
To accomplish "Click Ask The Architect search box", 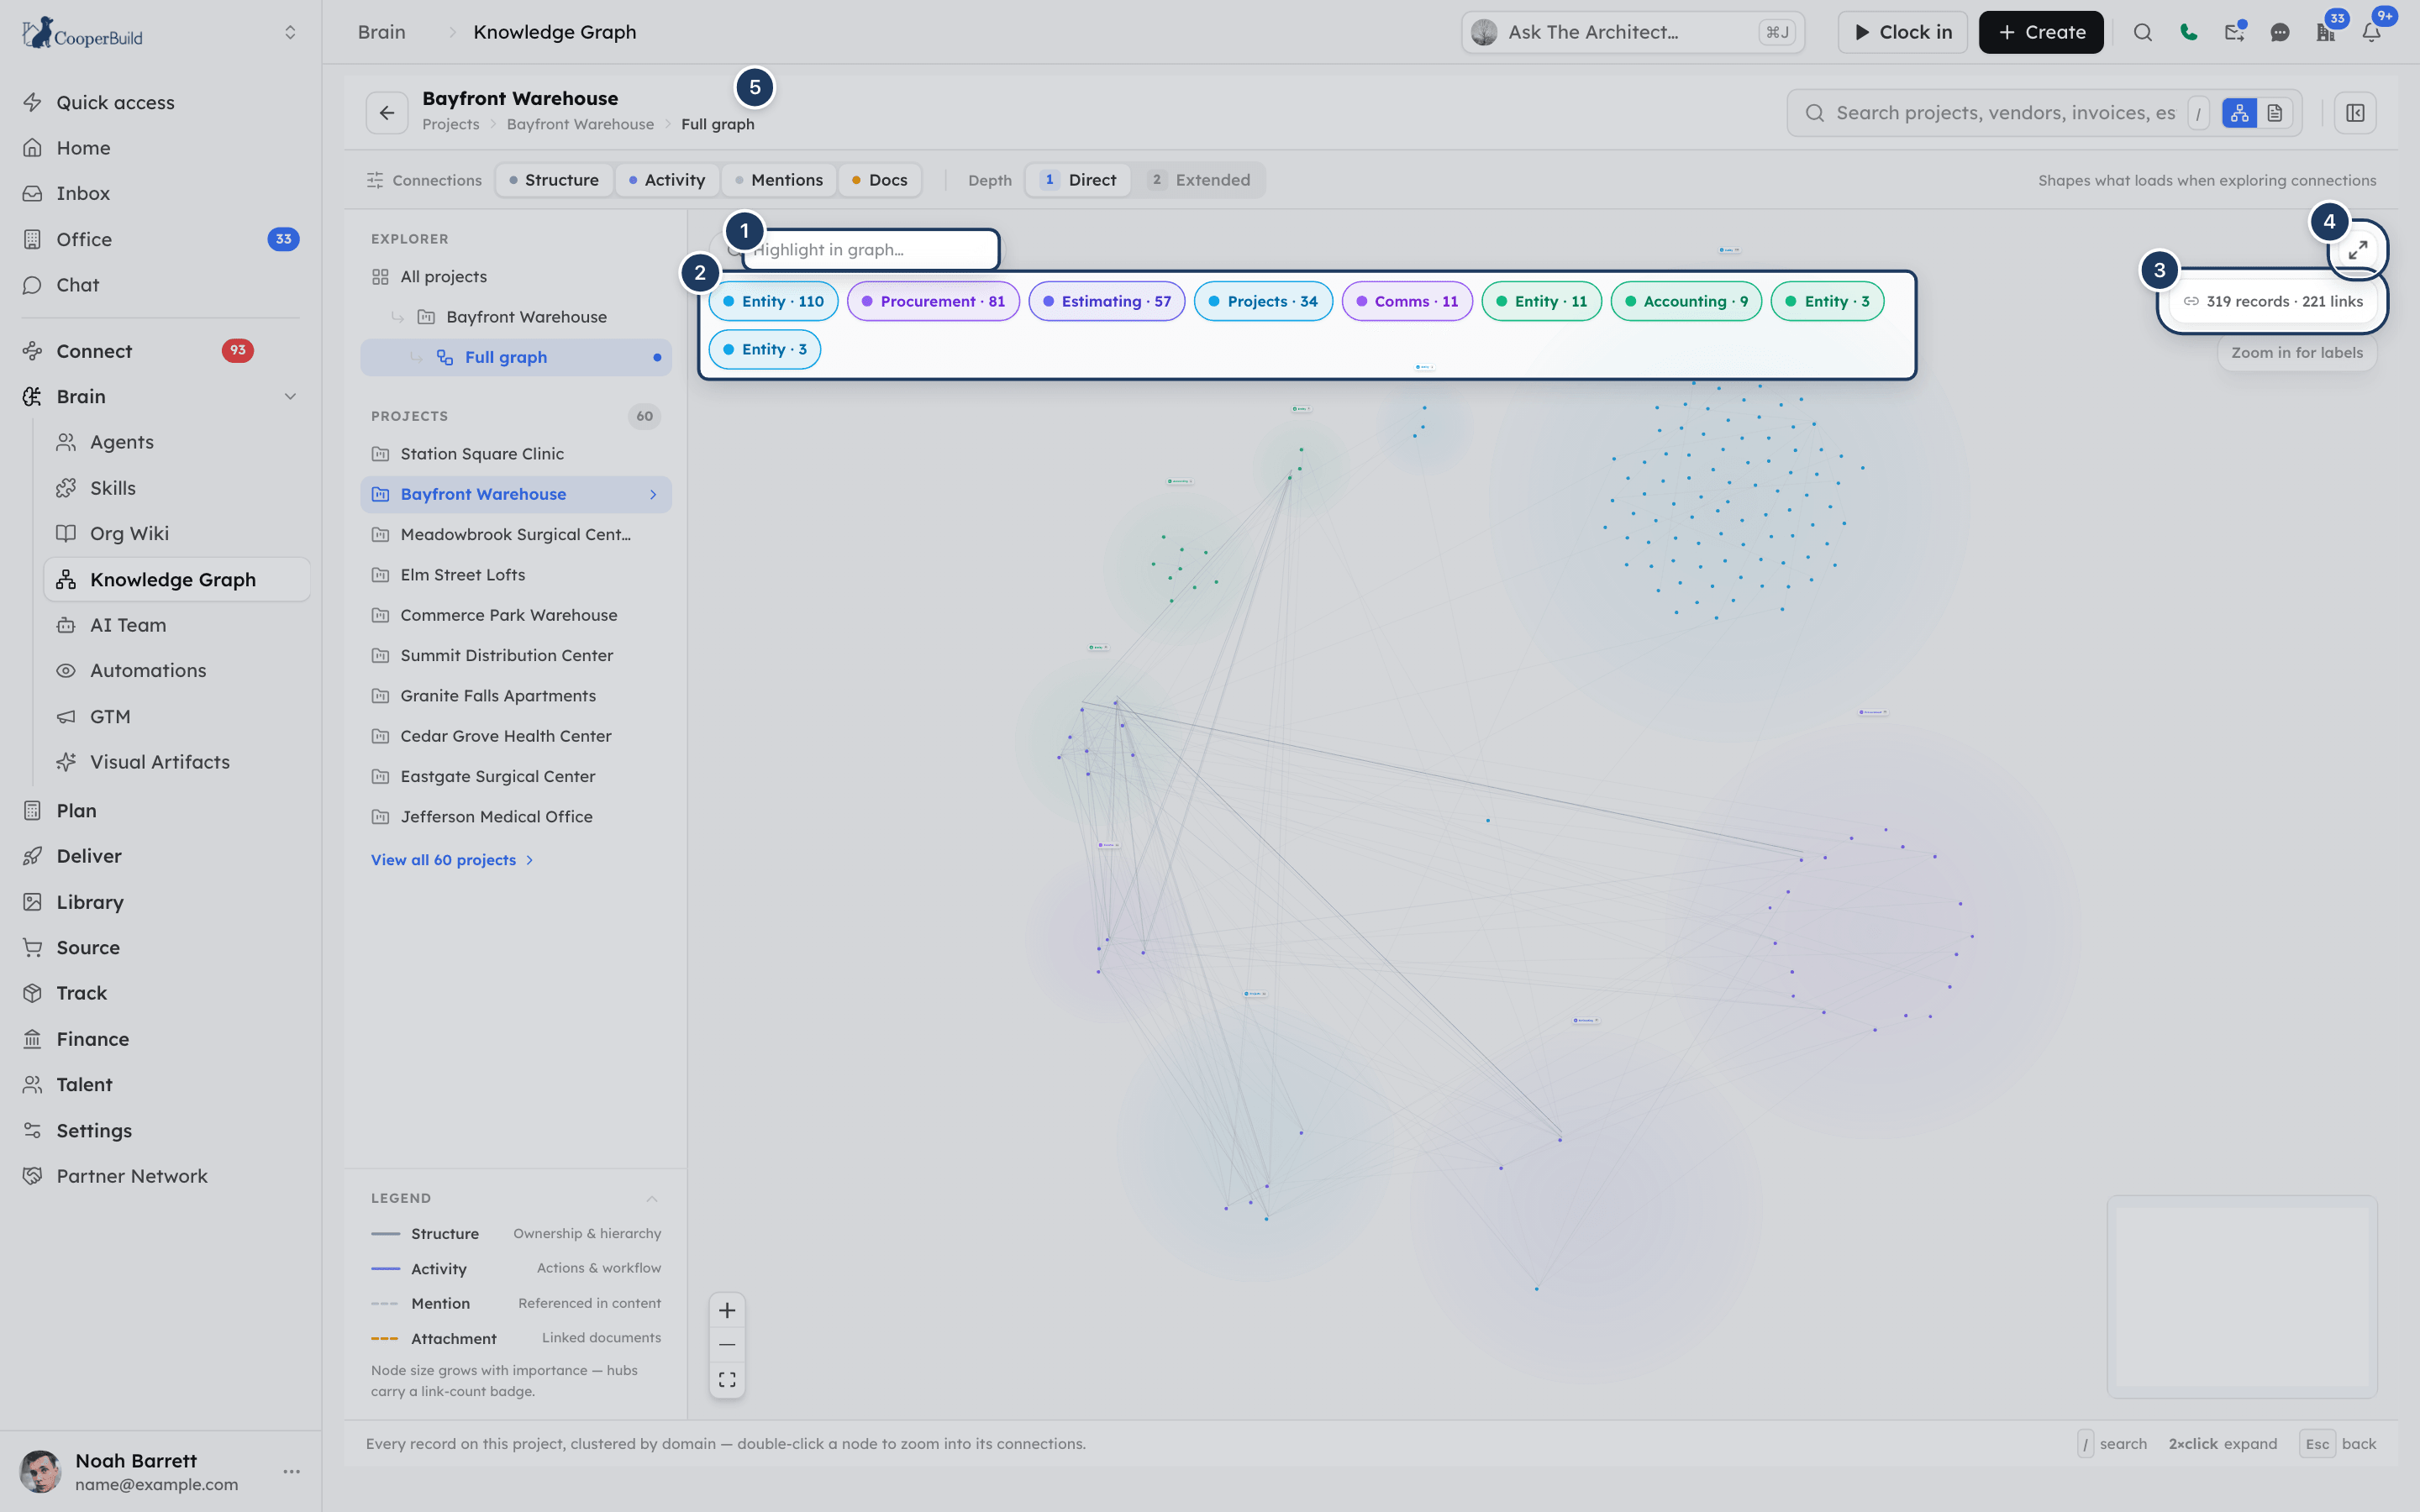I will click(x=1632, y=32).
